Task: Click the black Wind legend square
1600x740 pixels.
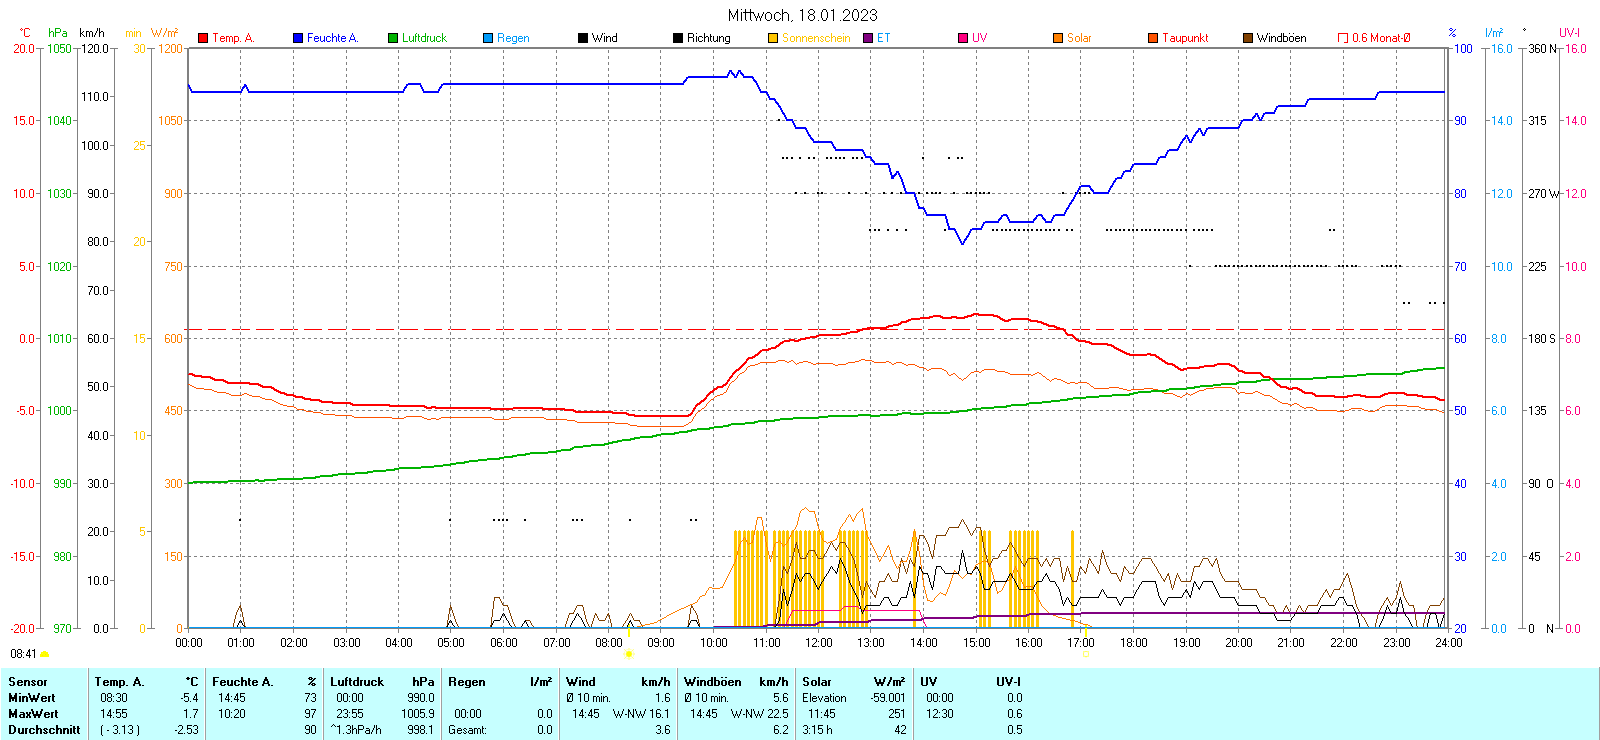Action: 583,38
